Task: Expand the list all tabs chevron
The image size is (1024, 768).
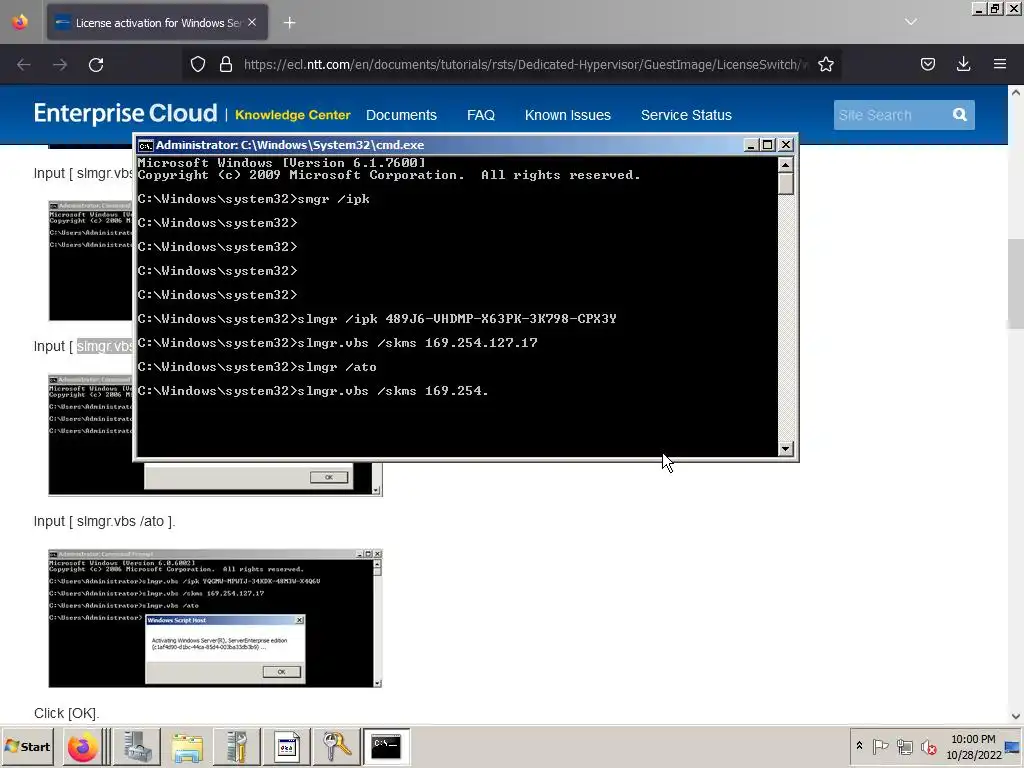Action: tap(911, 22)
